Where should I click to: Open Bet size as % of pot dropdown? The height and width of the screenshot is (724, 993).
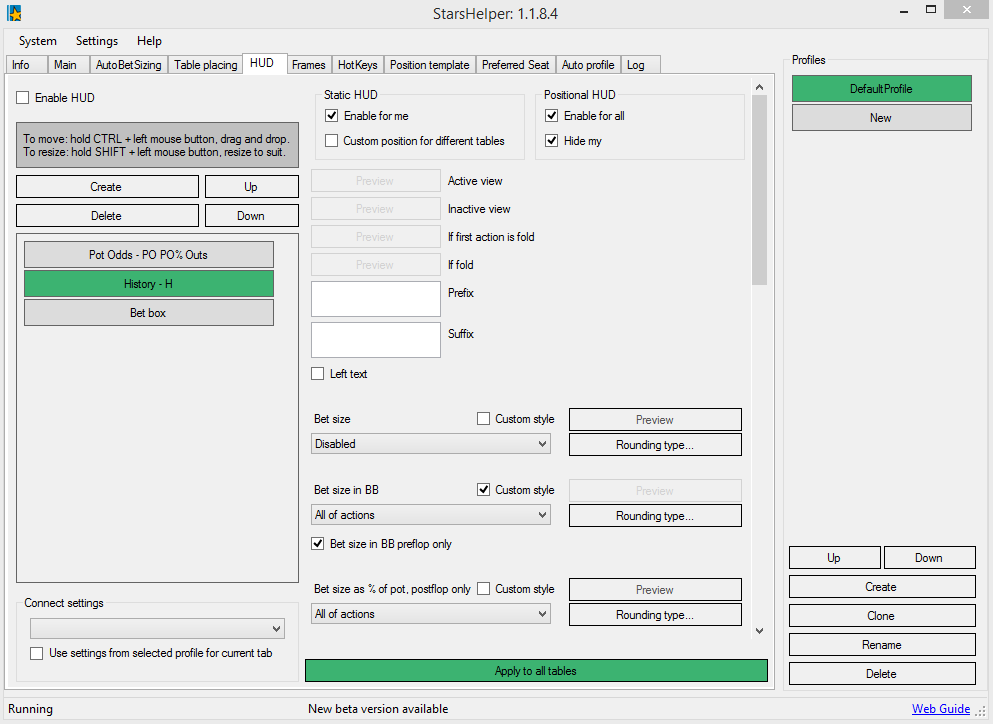click(x=431, y=614)
